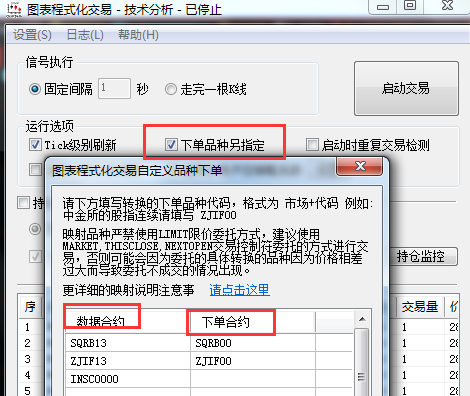
Task: Click the interval seconds input field
Action: point(114,89)
